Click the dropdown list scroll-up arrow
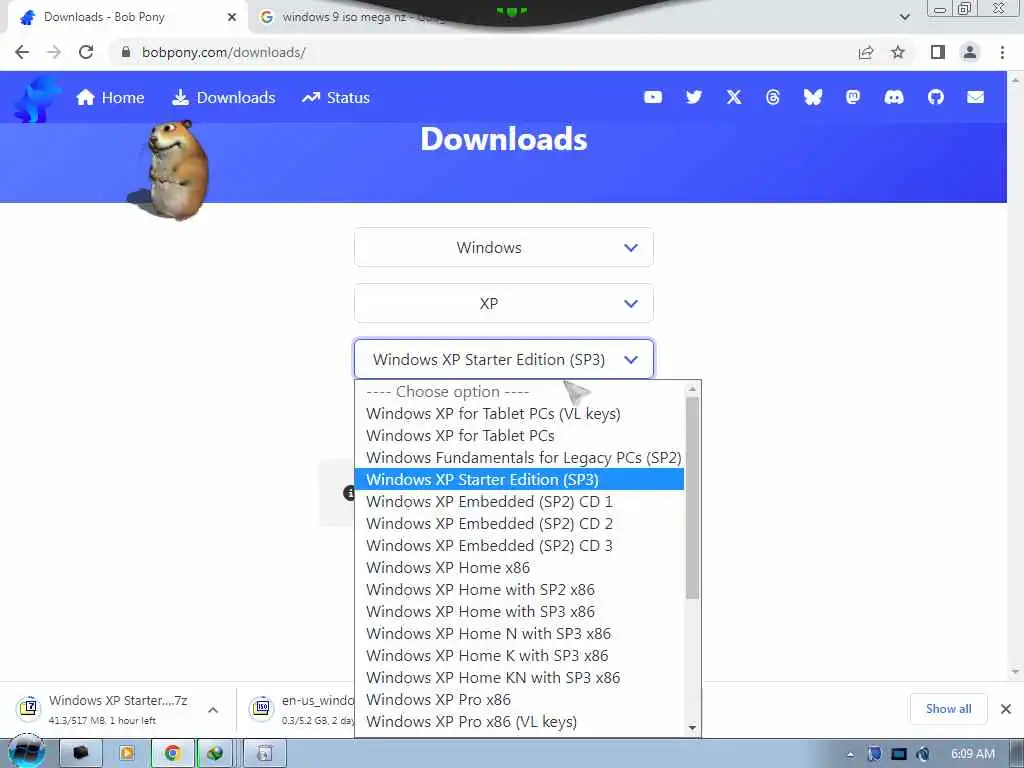The image size is (1024, 768). (x=692, y=389)
